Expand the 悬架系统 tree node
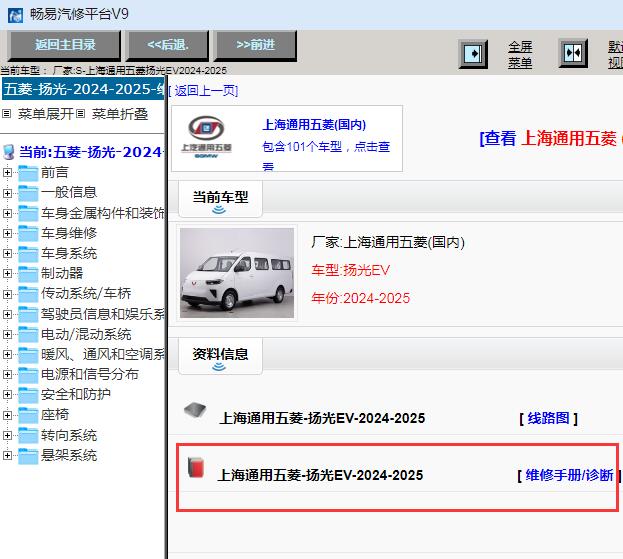Image resolution: width=623 pixels, height=559 pixels. coord(7,455)
